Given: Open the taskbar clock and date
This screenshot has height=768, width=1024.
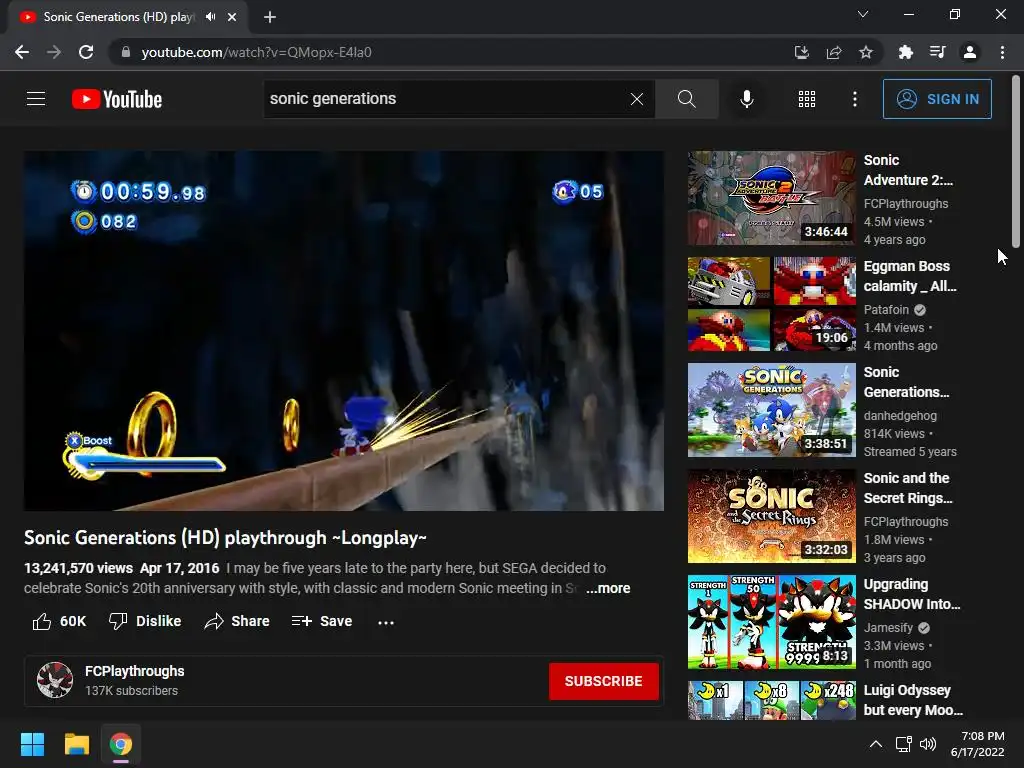Looking at the screenshot, I should coord(978,744).
